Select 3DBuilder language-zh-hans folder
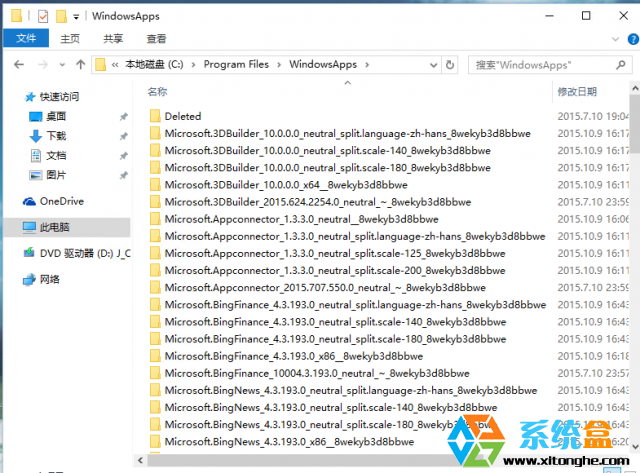Viewport: 640px width, 473px height. [x=347, y=133]
